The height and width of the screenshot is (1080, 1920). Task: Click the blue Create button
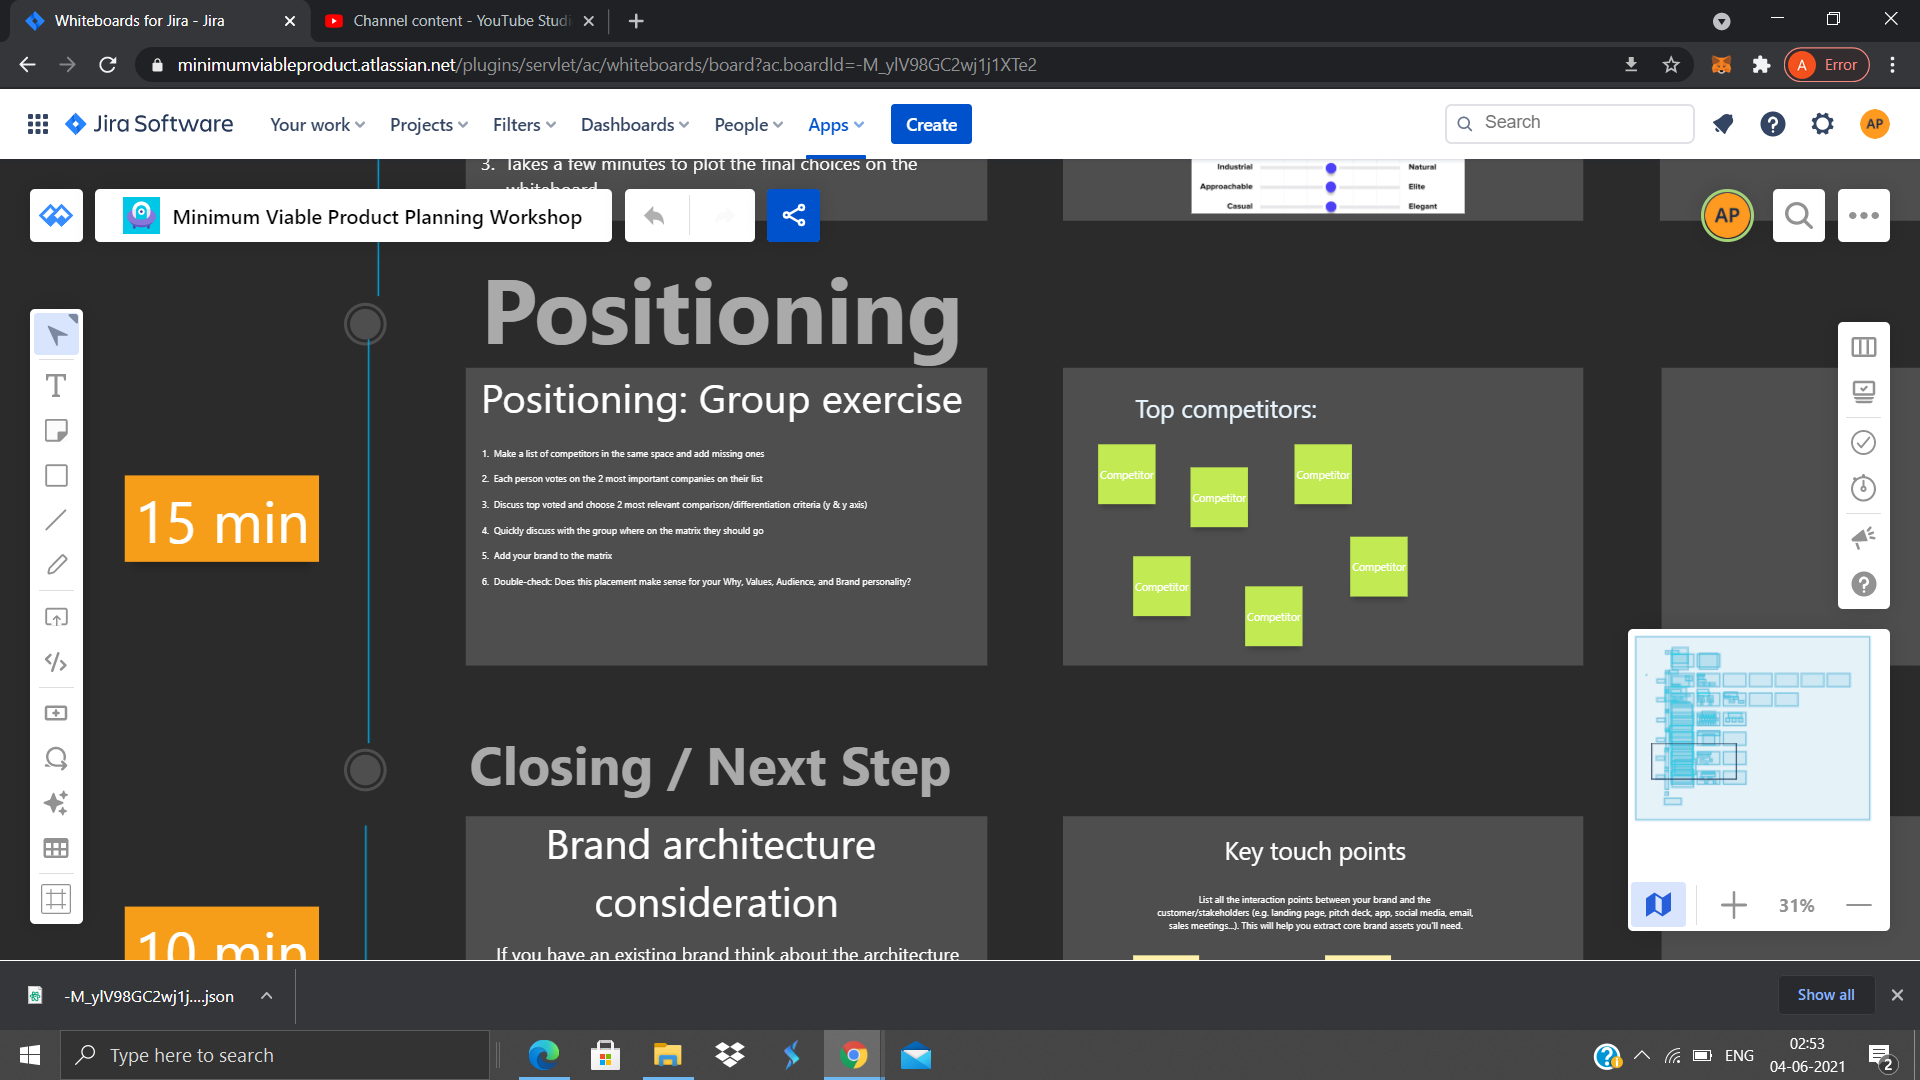tap(931, 124)
